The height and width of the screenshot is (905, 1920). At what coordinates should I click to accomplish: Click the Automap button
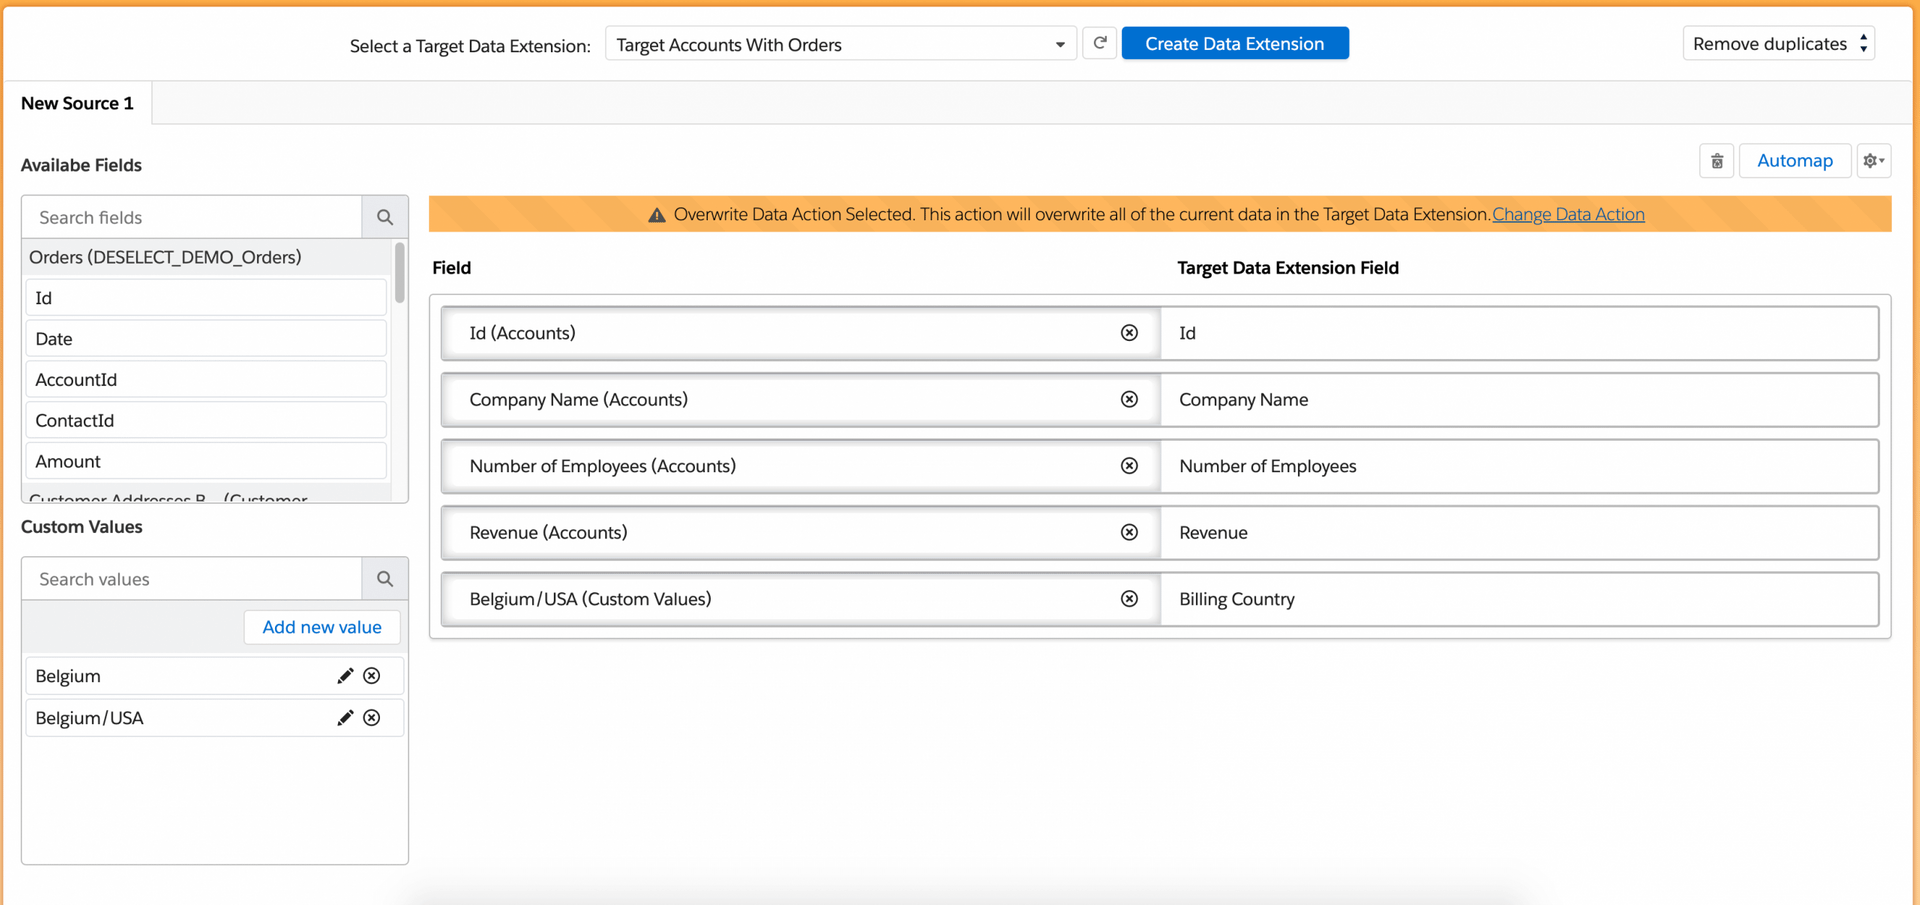tap(1794, 161)
